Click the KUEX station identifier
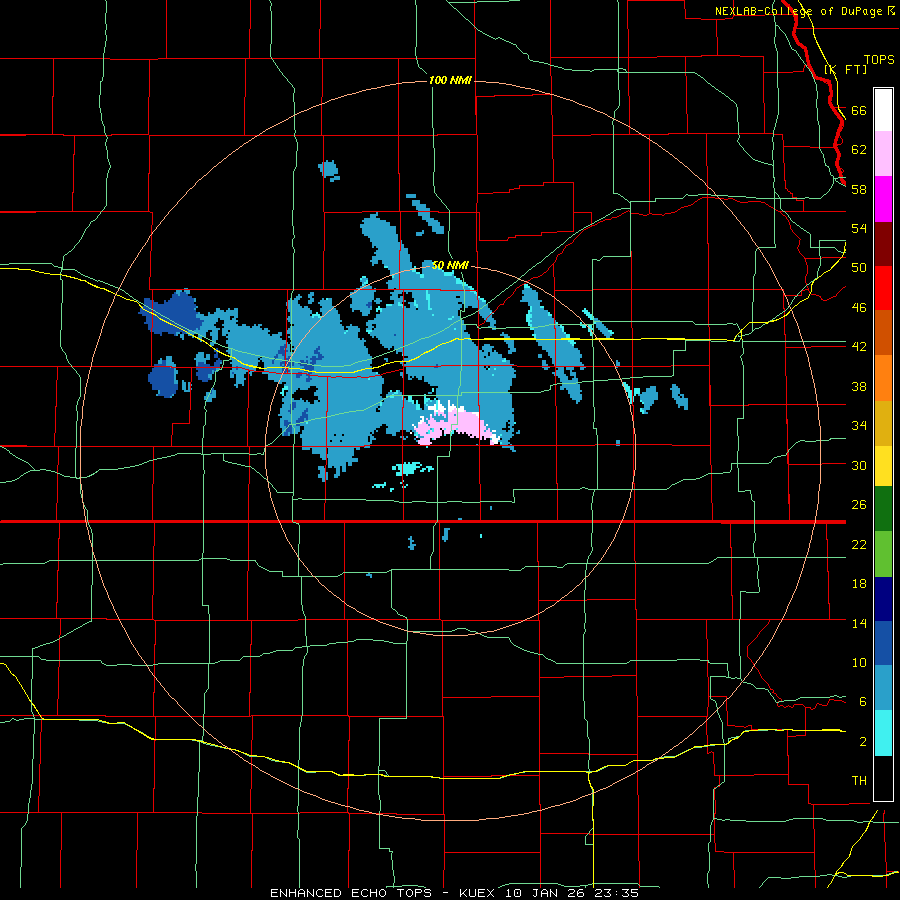The image size is (900, 900). (476, 893)
